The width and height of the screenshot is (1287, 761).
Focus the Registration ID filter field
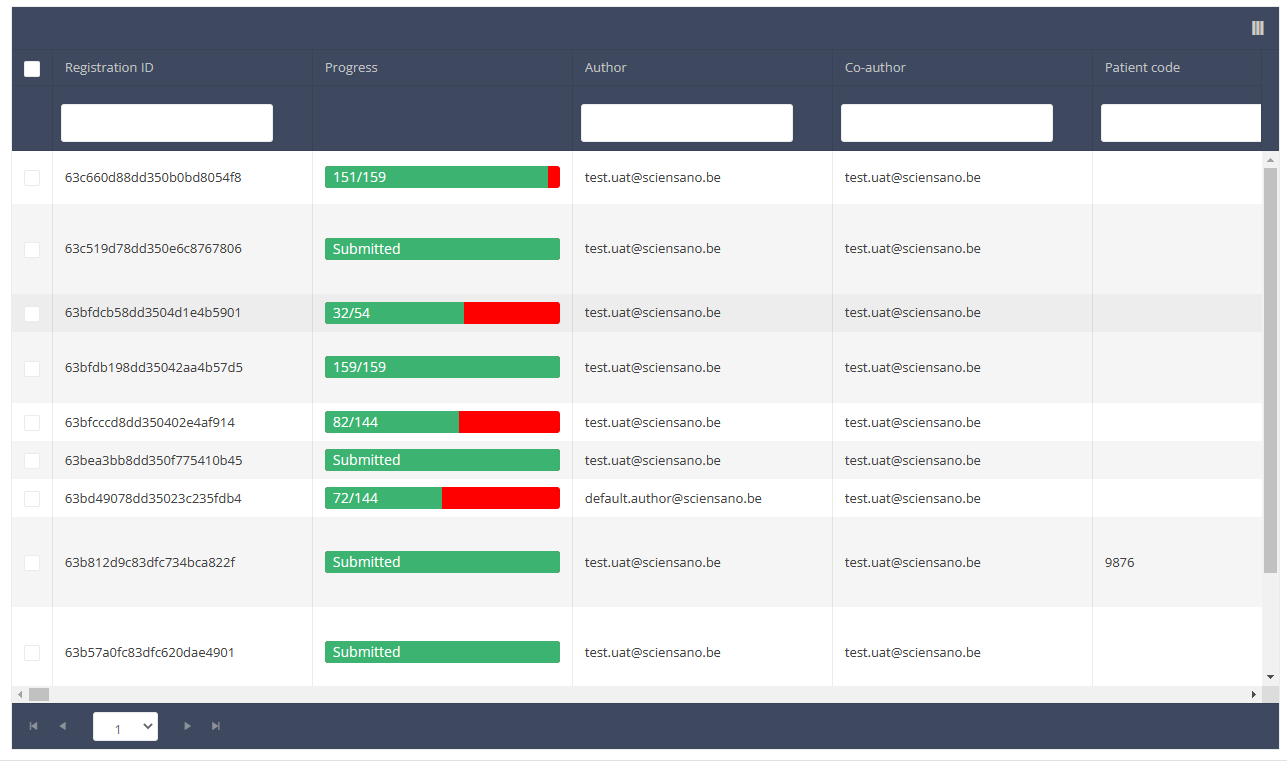[167, 123]
